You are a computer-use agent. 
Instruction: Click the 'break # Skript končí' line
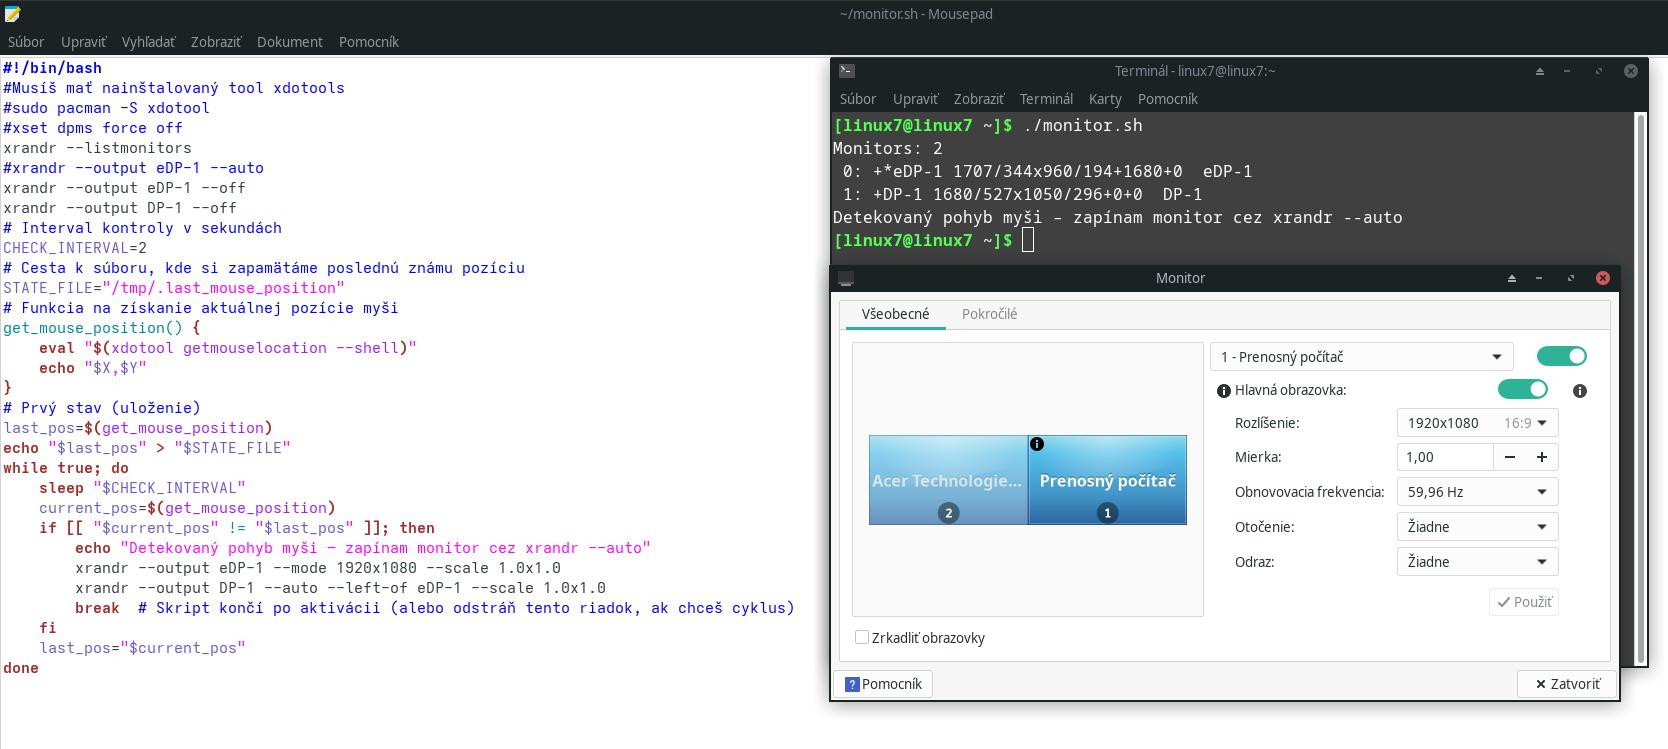pyautogui.click(x=434, y=608)
